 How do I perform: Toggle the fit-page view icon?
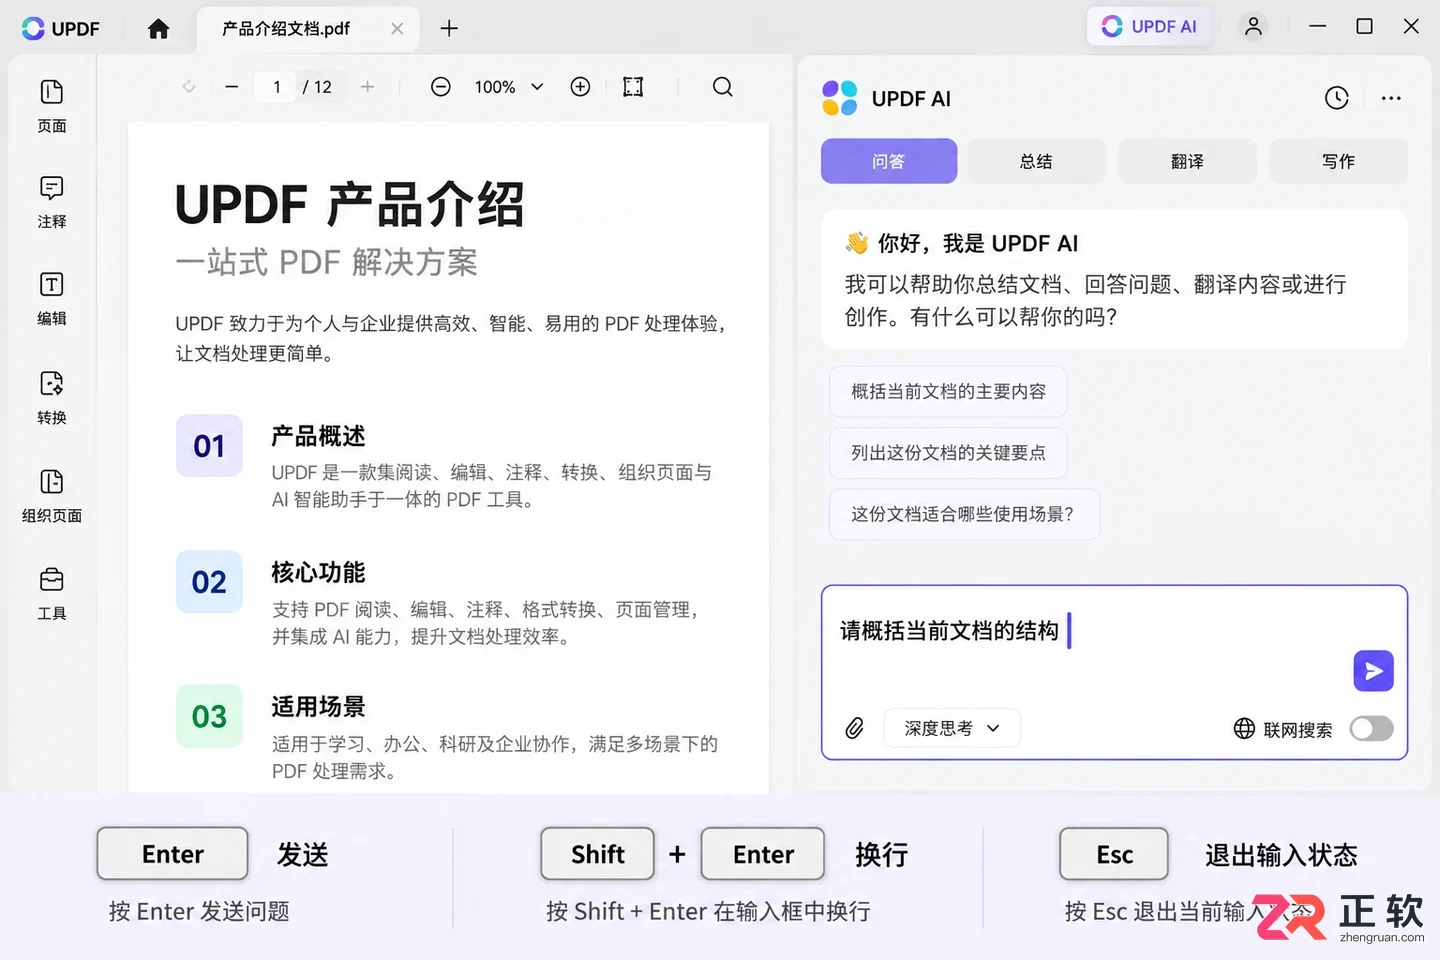[x=633, y=87]
